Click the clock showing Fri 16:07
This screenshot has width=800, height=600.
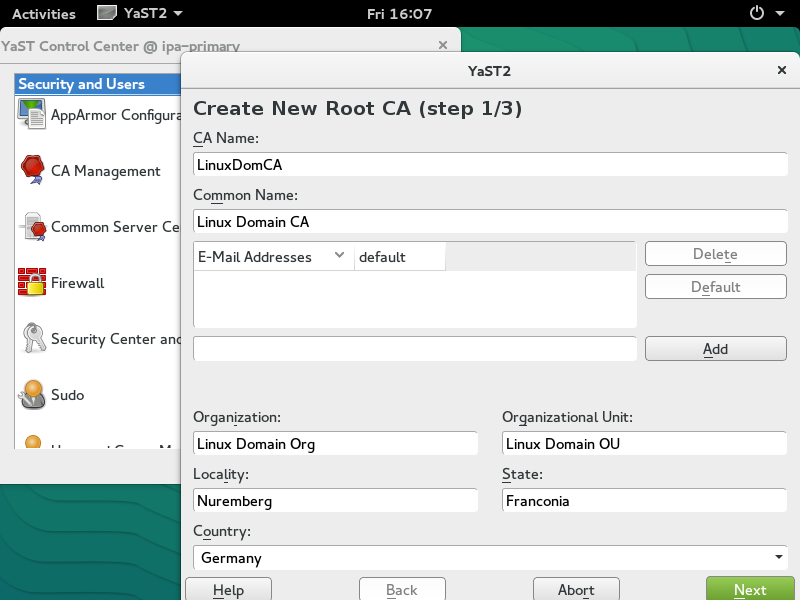point(399,14)
